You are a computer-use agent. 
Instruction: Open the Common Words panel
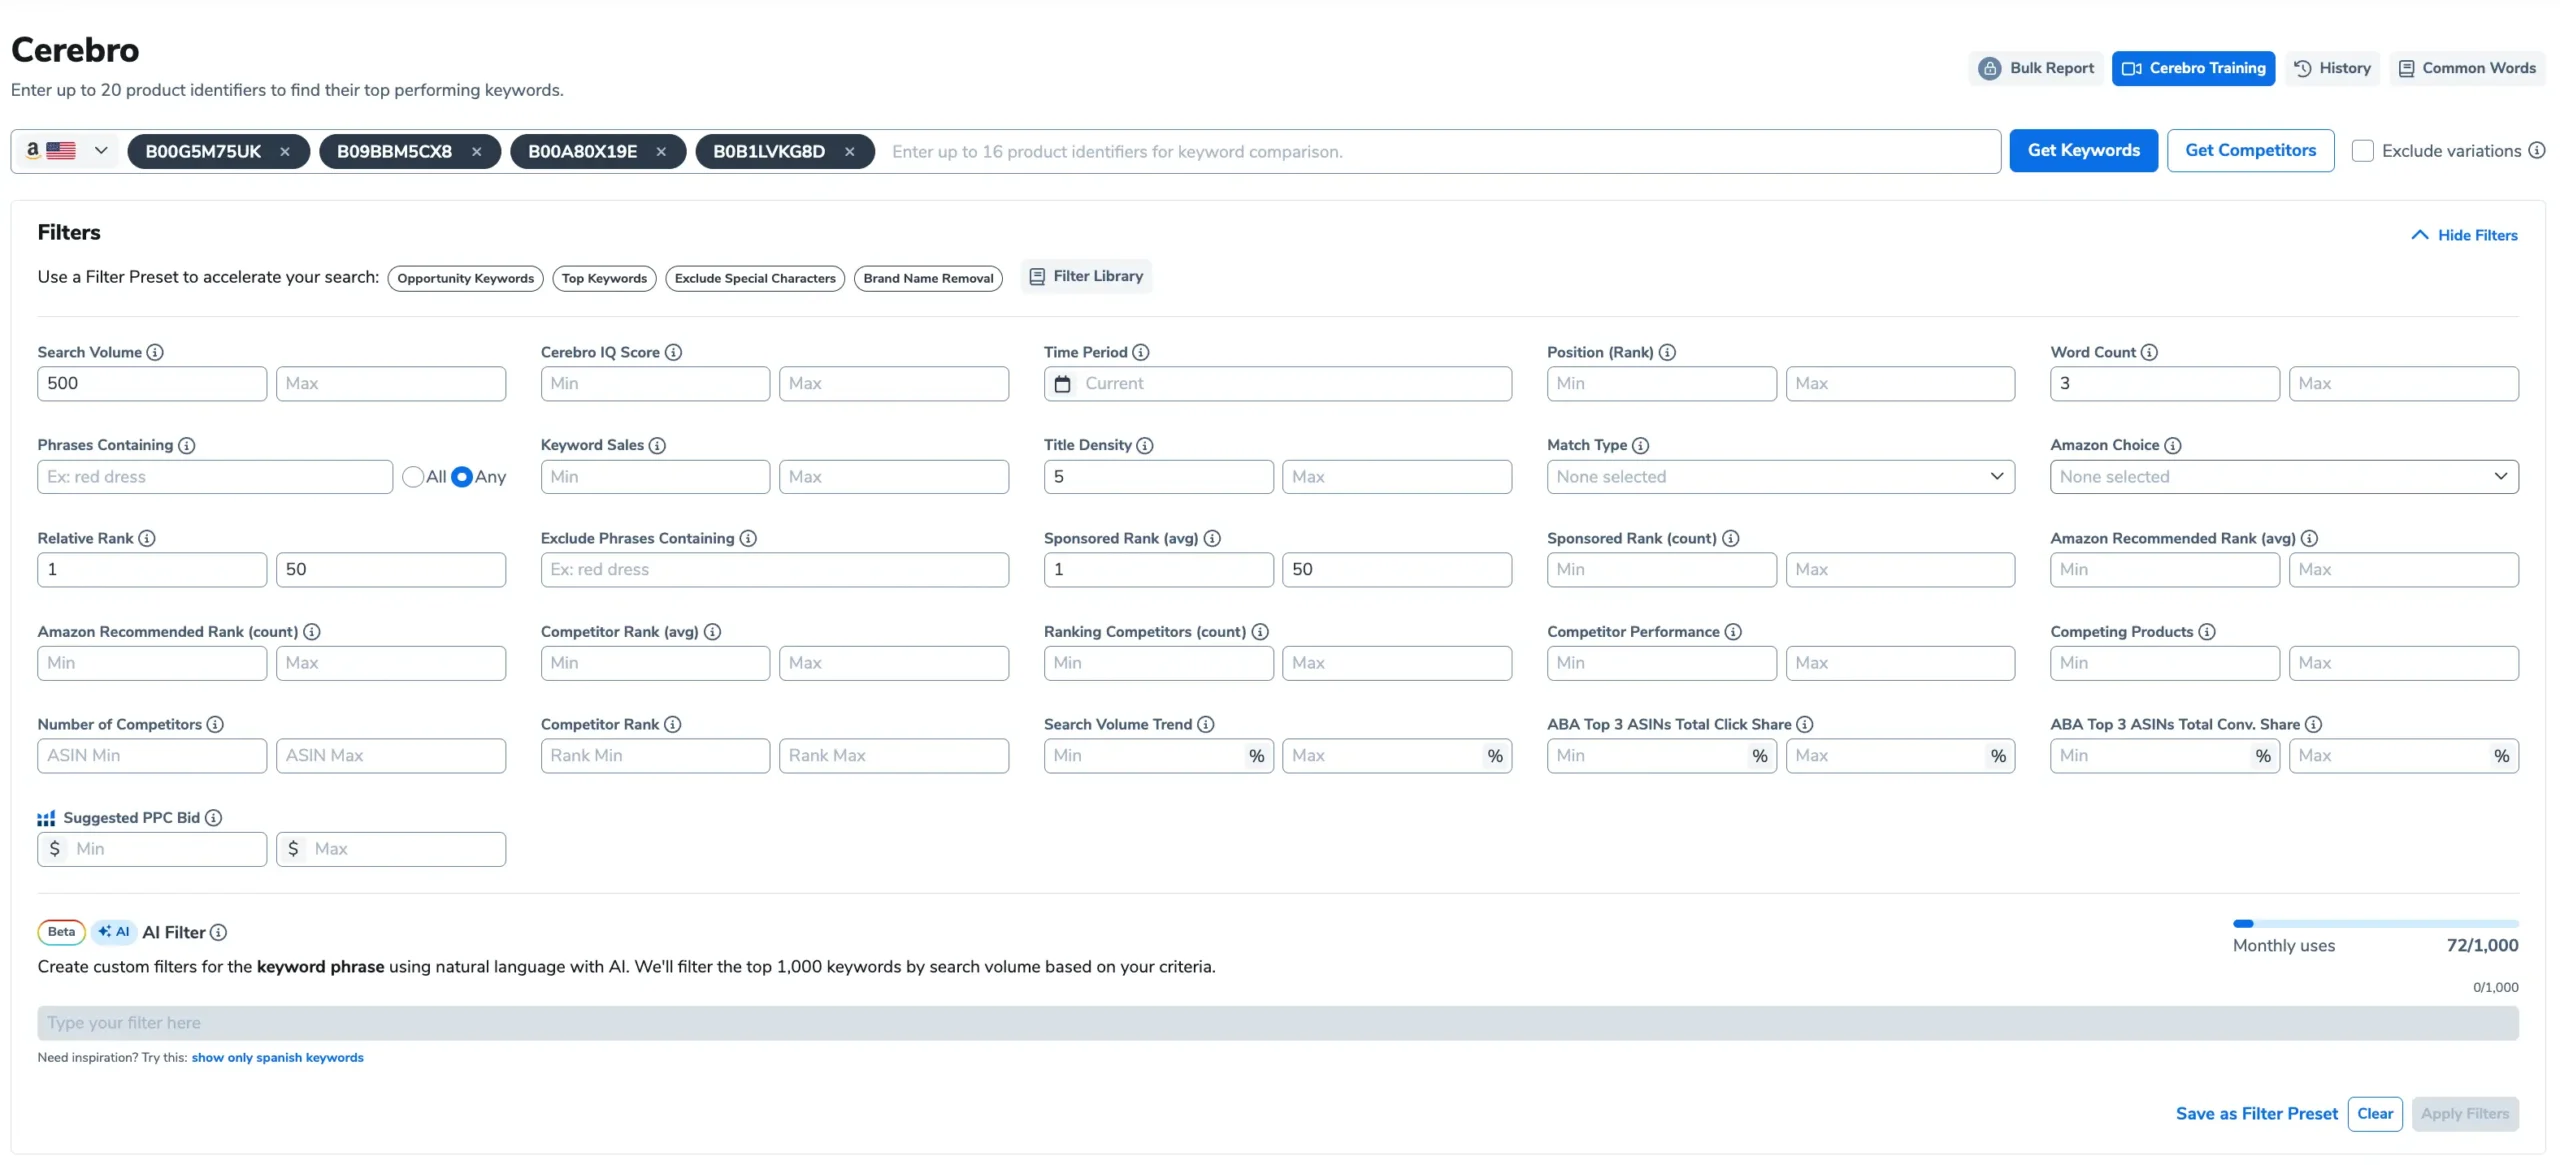point(2467,69)
